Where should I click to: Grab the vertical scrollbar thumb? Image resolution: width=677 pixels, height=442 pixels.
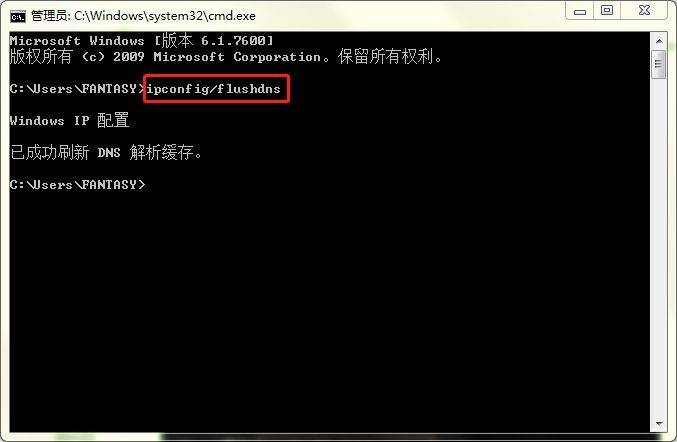pyautogui.click(x=659, y=64)
